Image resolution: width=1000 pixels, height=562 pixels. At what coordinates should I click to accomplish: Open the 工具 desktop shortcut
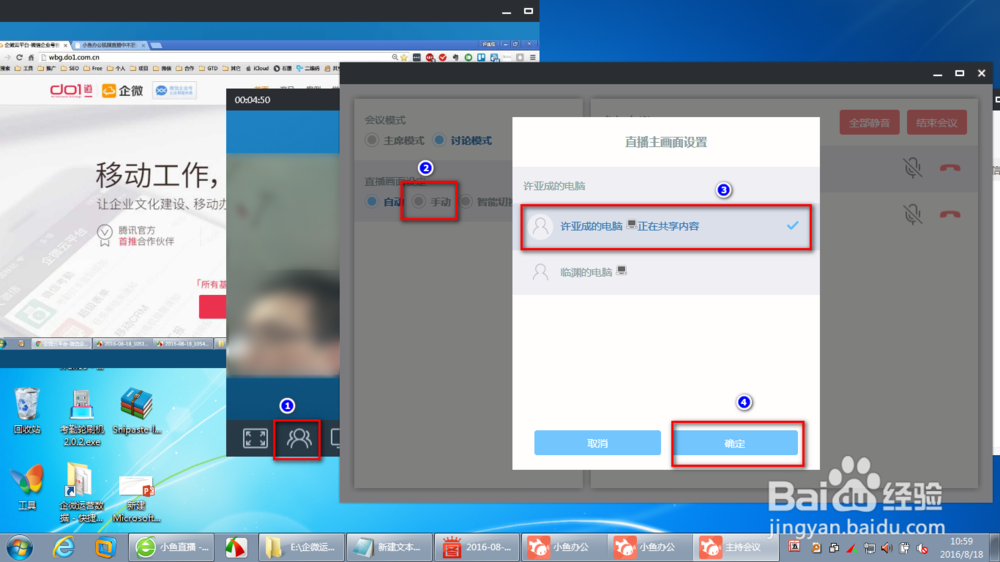[x=27, y=488]
